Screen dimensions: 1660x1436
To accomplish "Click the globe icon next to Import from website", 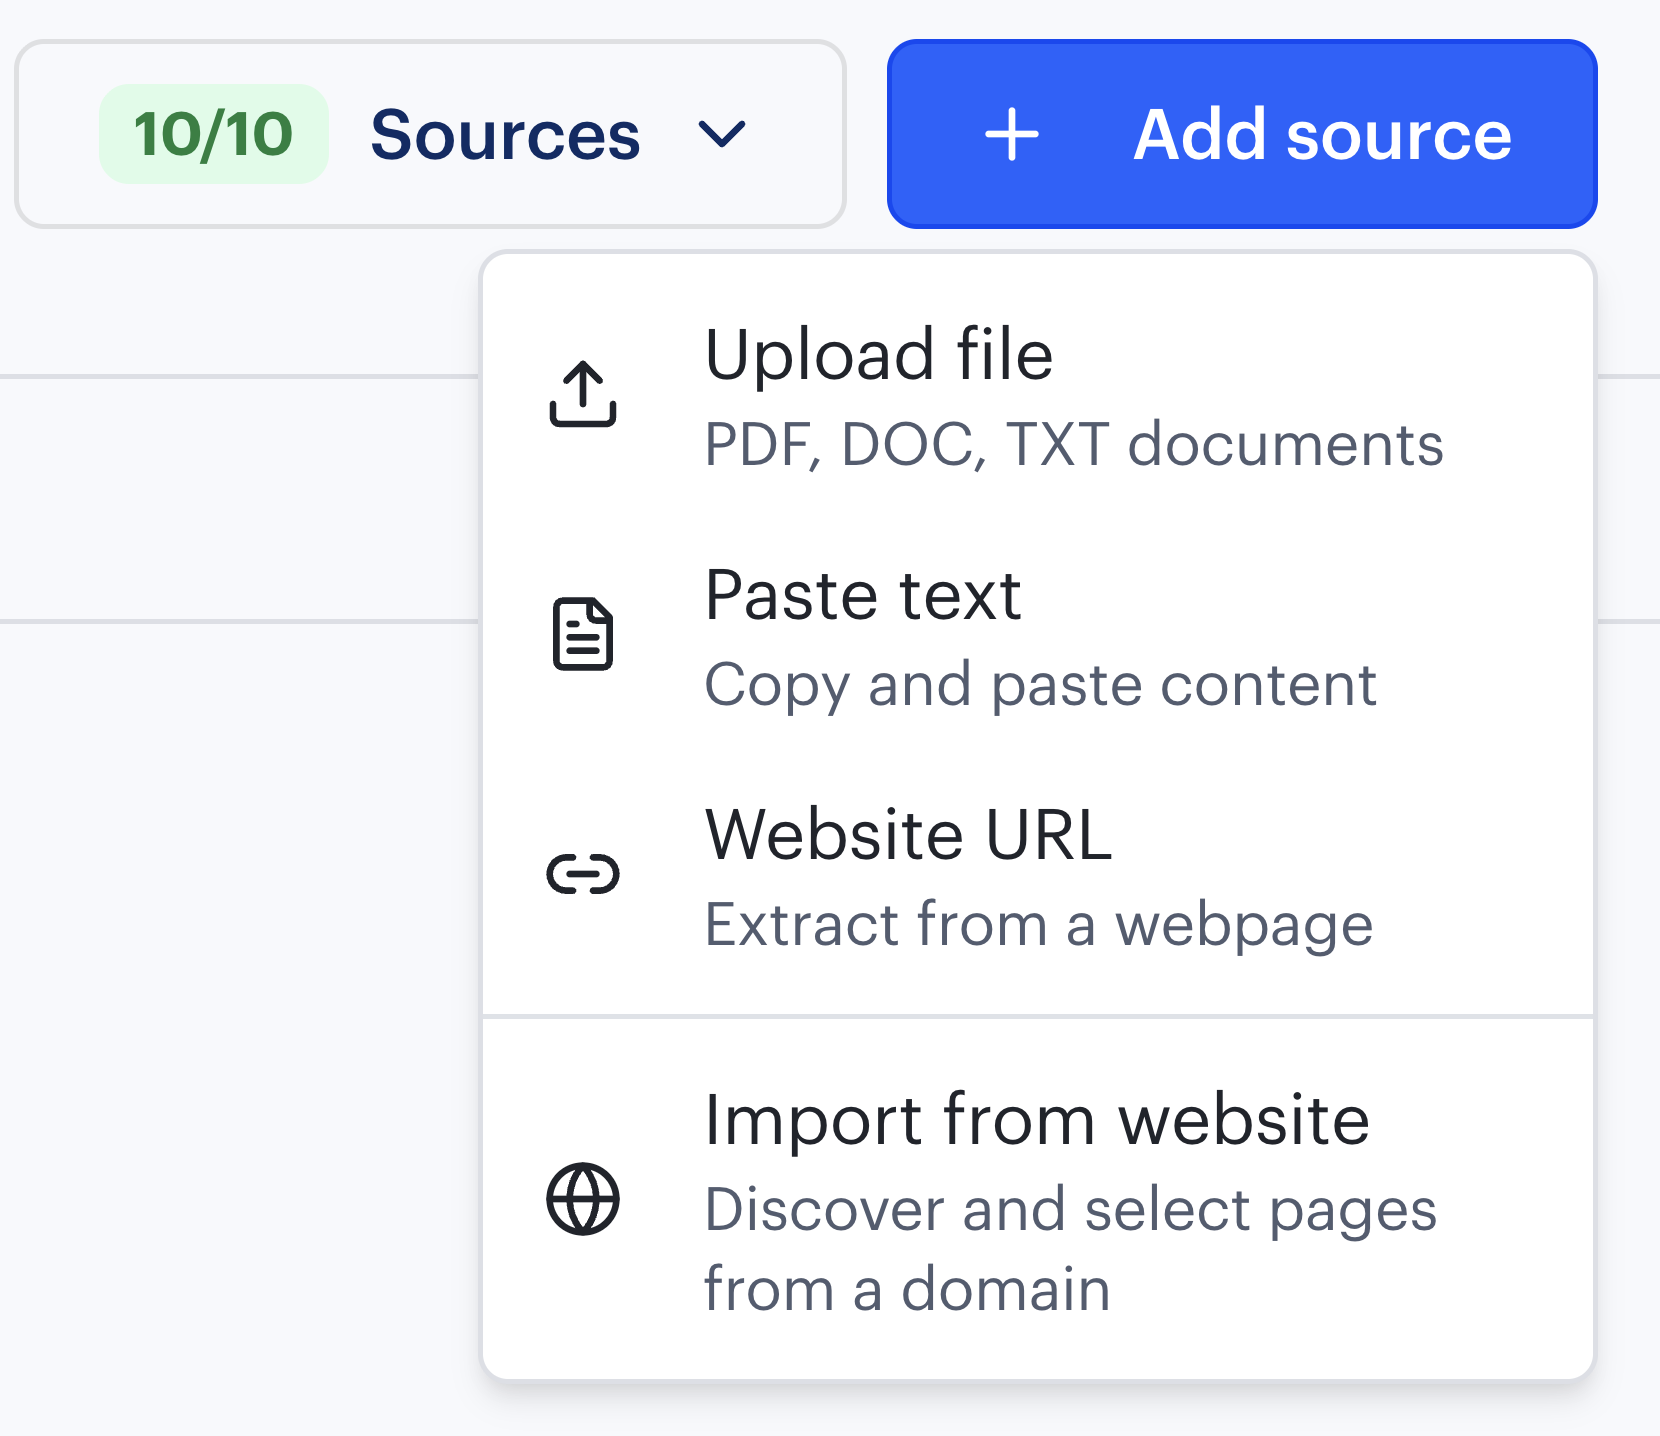I will click(583, 1200).
